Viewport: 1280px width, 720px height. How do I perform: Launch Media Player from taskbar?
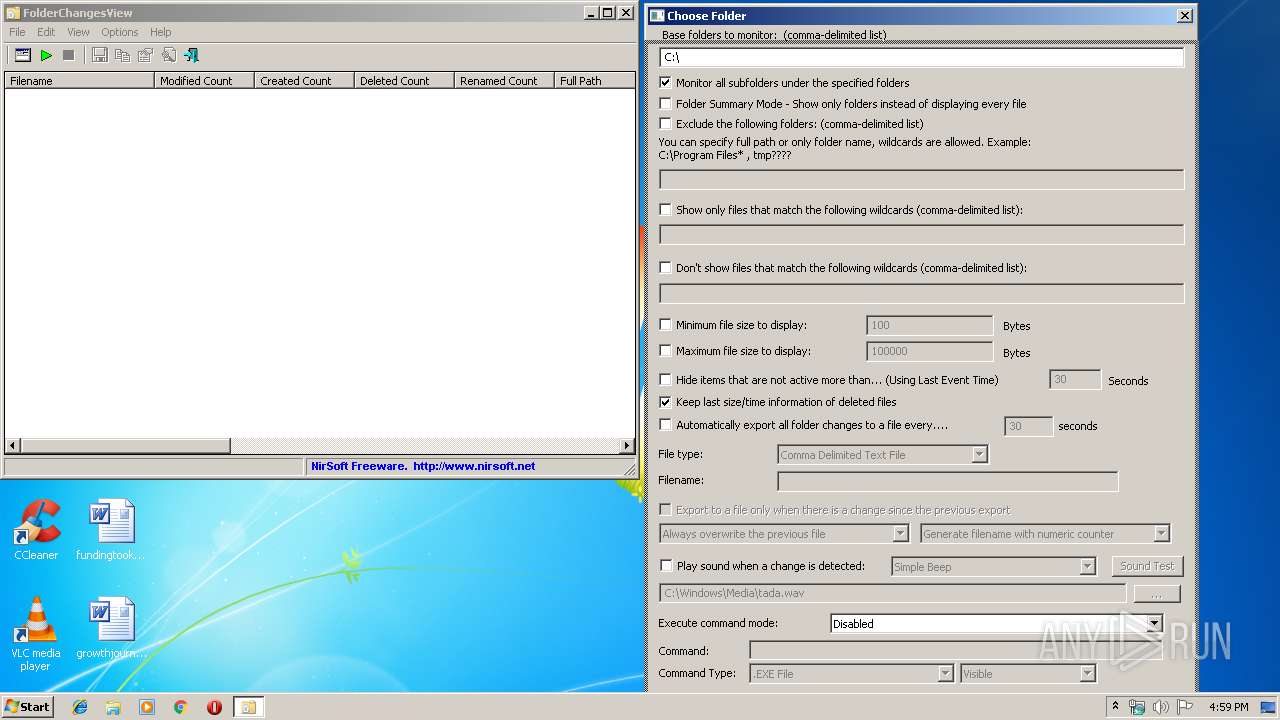[x=147, y=707]
